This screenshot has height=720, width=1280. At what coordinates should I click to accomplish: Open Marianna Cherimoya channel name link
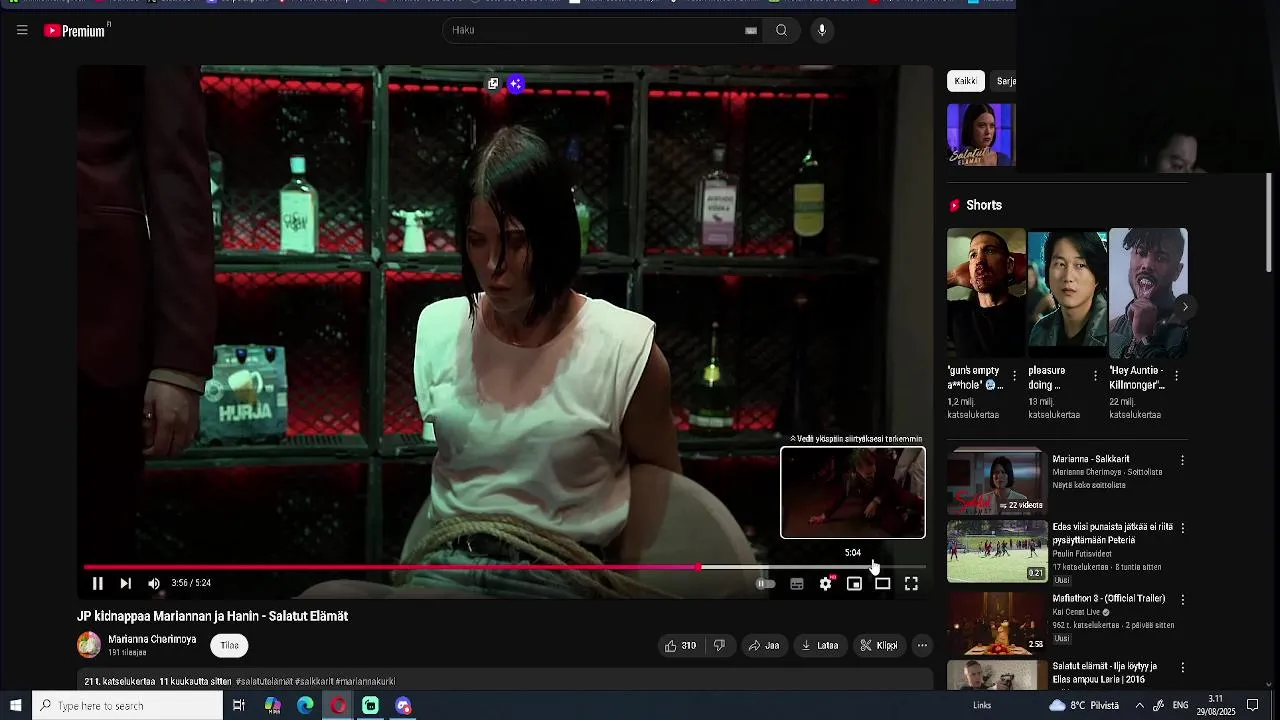tap(152, 639)
